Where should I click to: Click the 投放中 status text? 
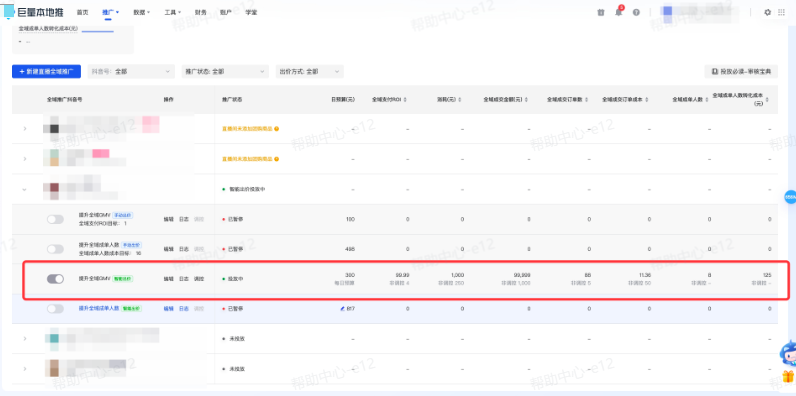click(237, 279)
